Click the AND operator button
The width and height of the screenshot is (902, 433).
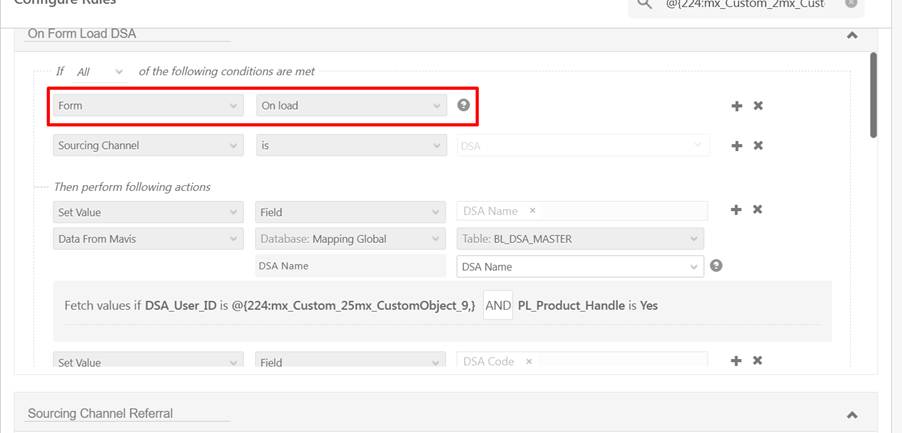pyautogui.click(x=498, y=305)
